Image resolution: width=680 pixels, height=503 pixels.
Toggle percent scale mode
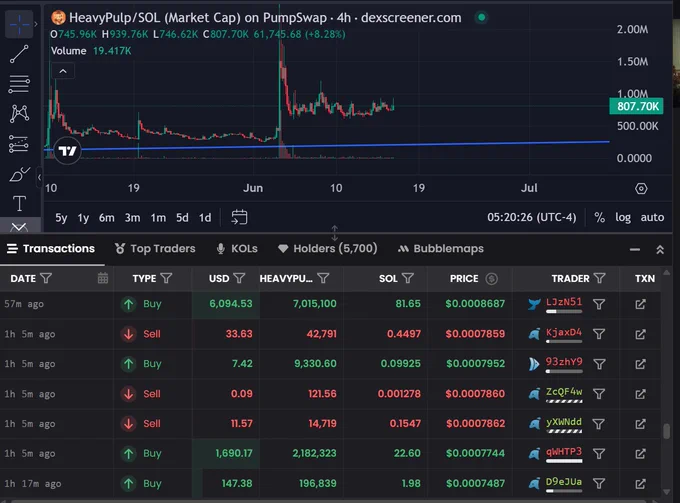click(x=599, y=217)
